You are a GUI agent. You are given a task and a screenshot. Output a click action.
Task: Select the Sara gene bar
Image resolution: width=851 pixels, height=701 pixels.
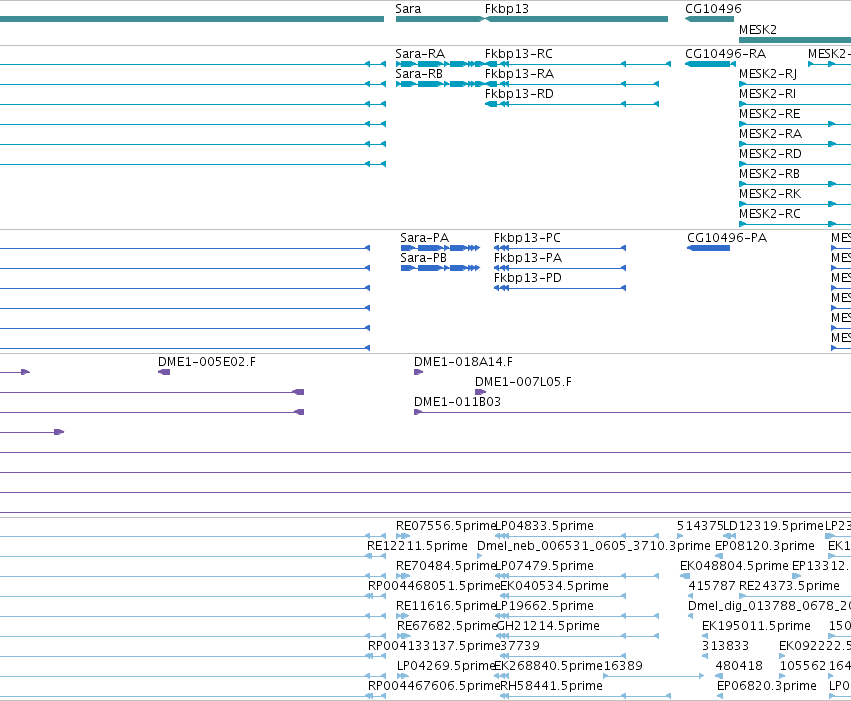(x=440, y=19)
